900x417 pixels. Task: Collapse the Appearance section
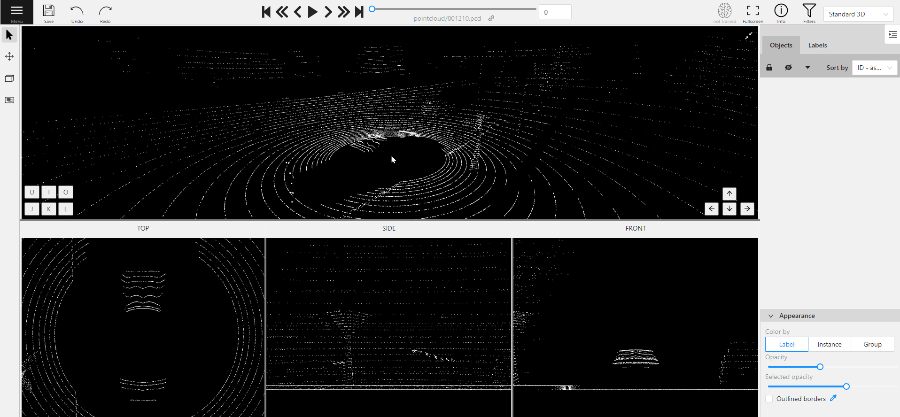click(x=768, y=316)
